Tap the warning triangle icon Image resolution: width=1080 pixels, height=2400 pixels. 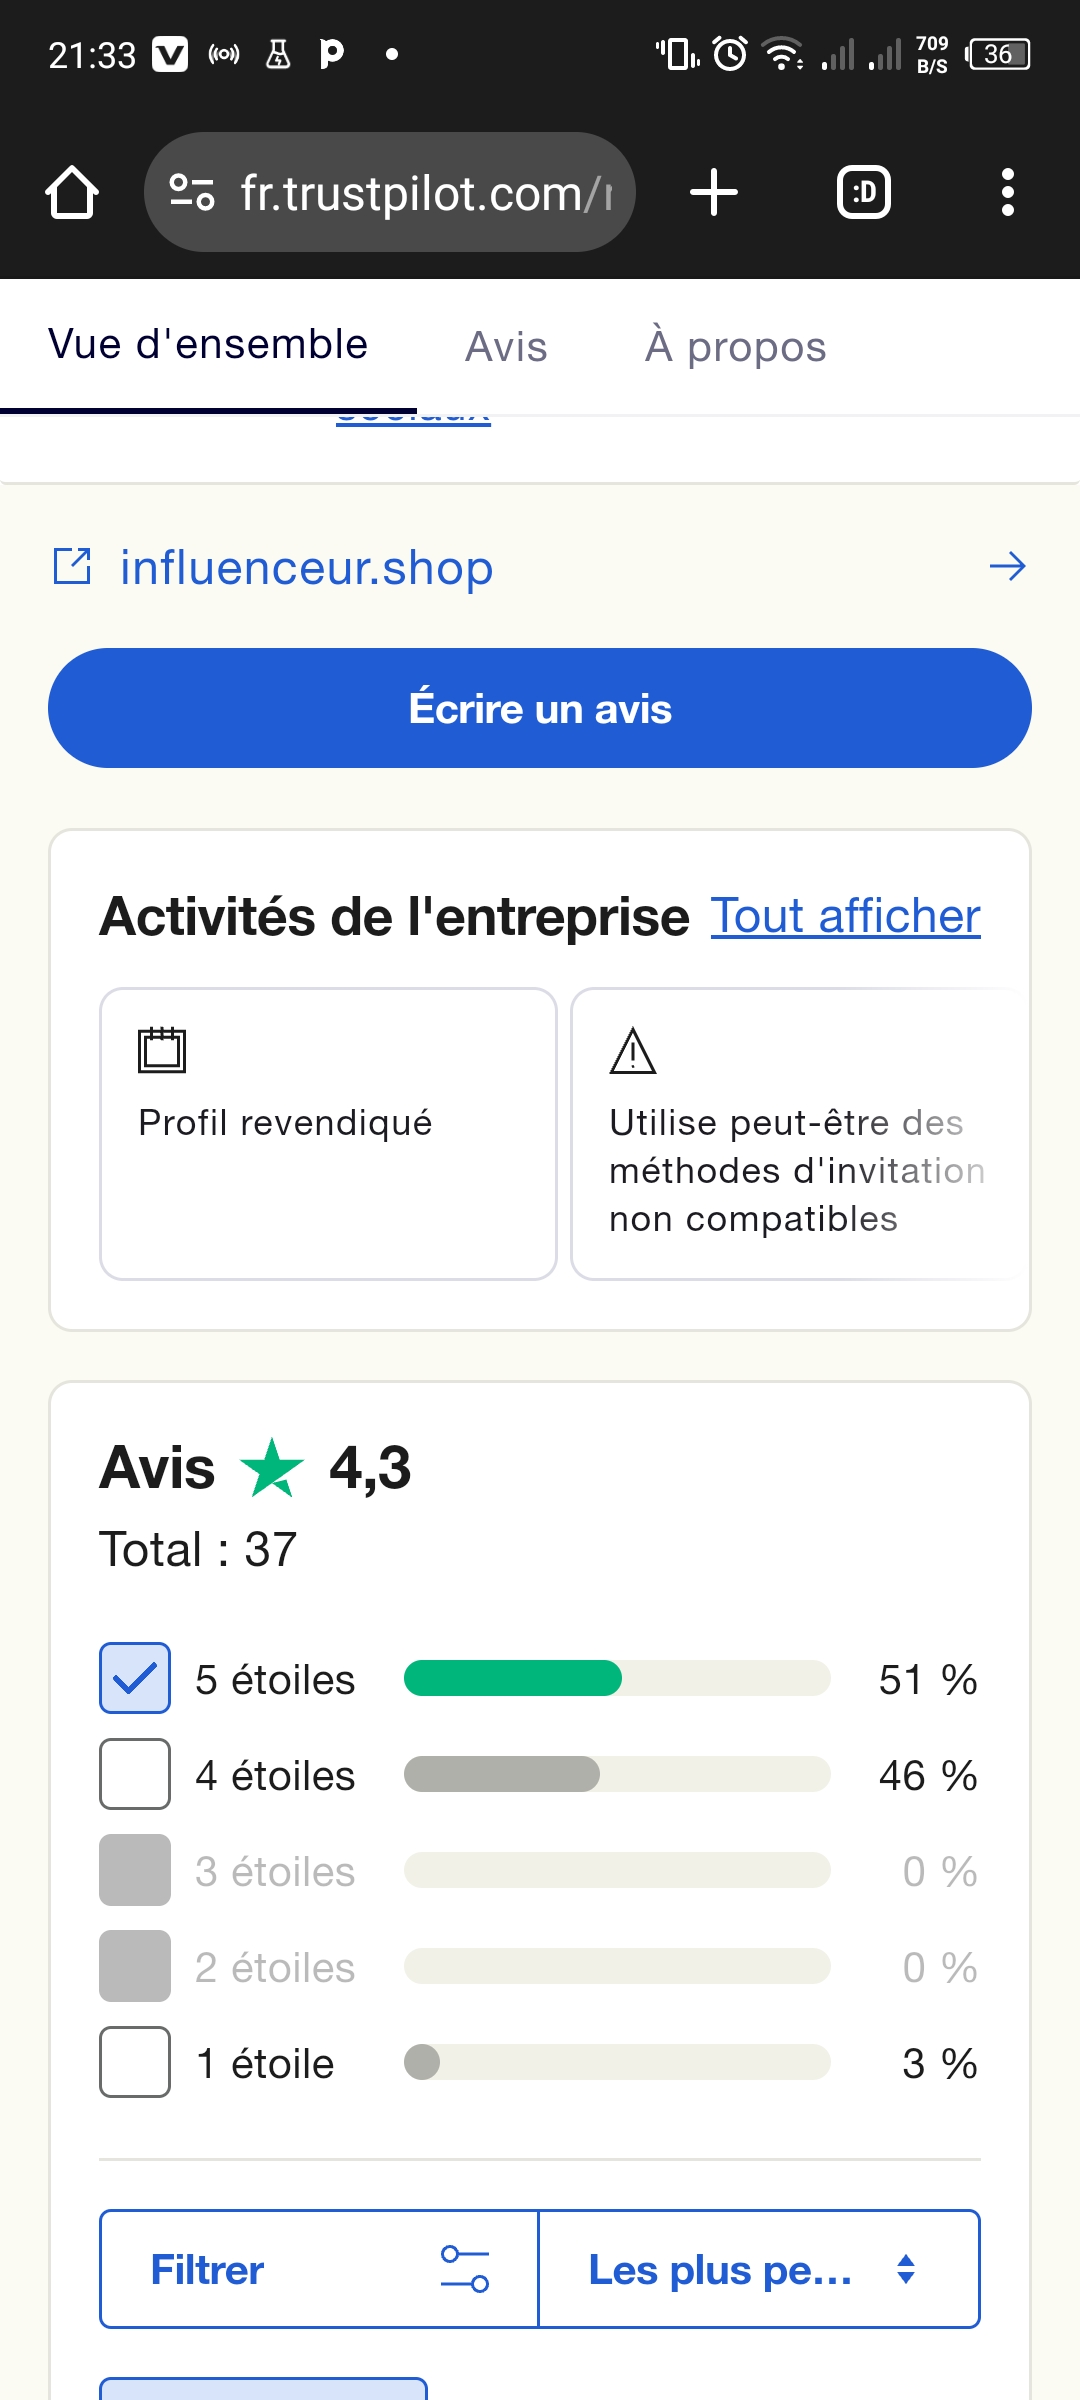tap(633, 1051)
